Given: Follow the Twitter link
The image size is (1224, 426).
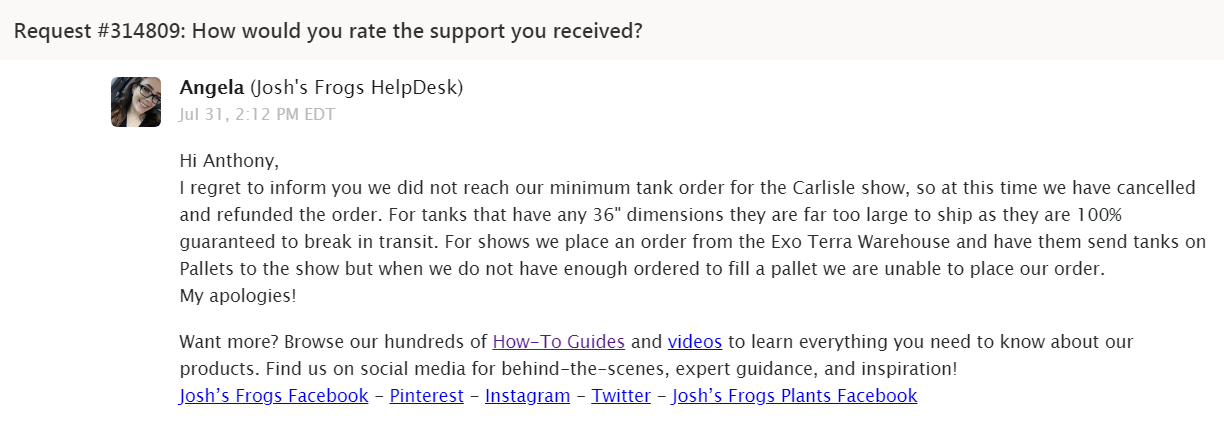Looking at the screenshot, I should click(621, 396).
